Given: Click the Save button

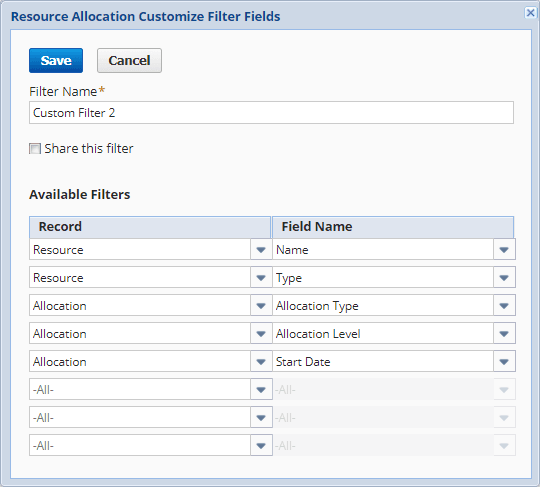Looking at the screenshot, I should pyautogui.click(x=56, y=61).
